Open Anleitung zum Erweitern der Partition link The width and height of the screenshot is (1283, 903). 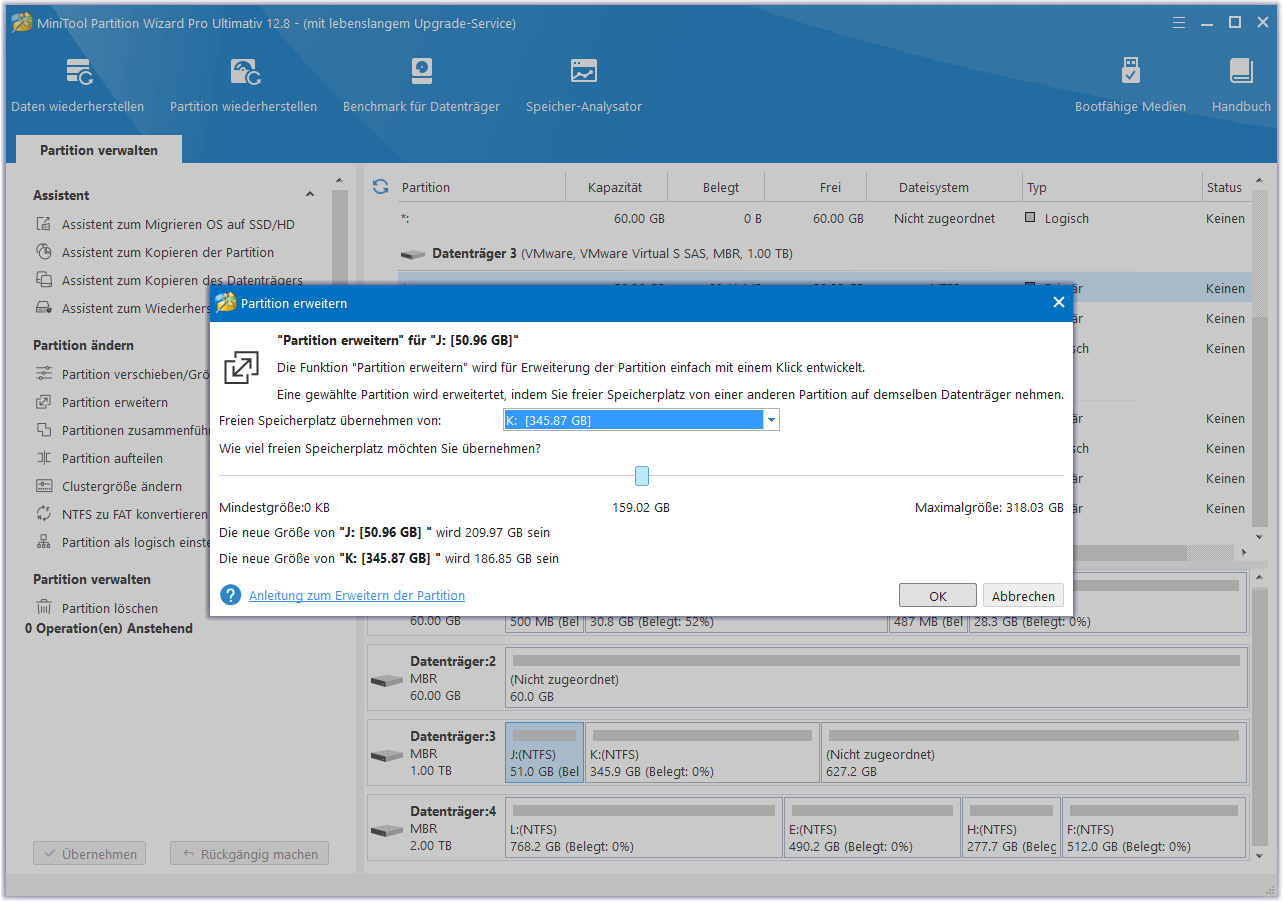pos(357,595)
